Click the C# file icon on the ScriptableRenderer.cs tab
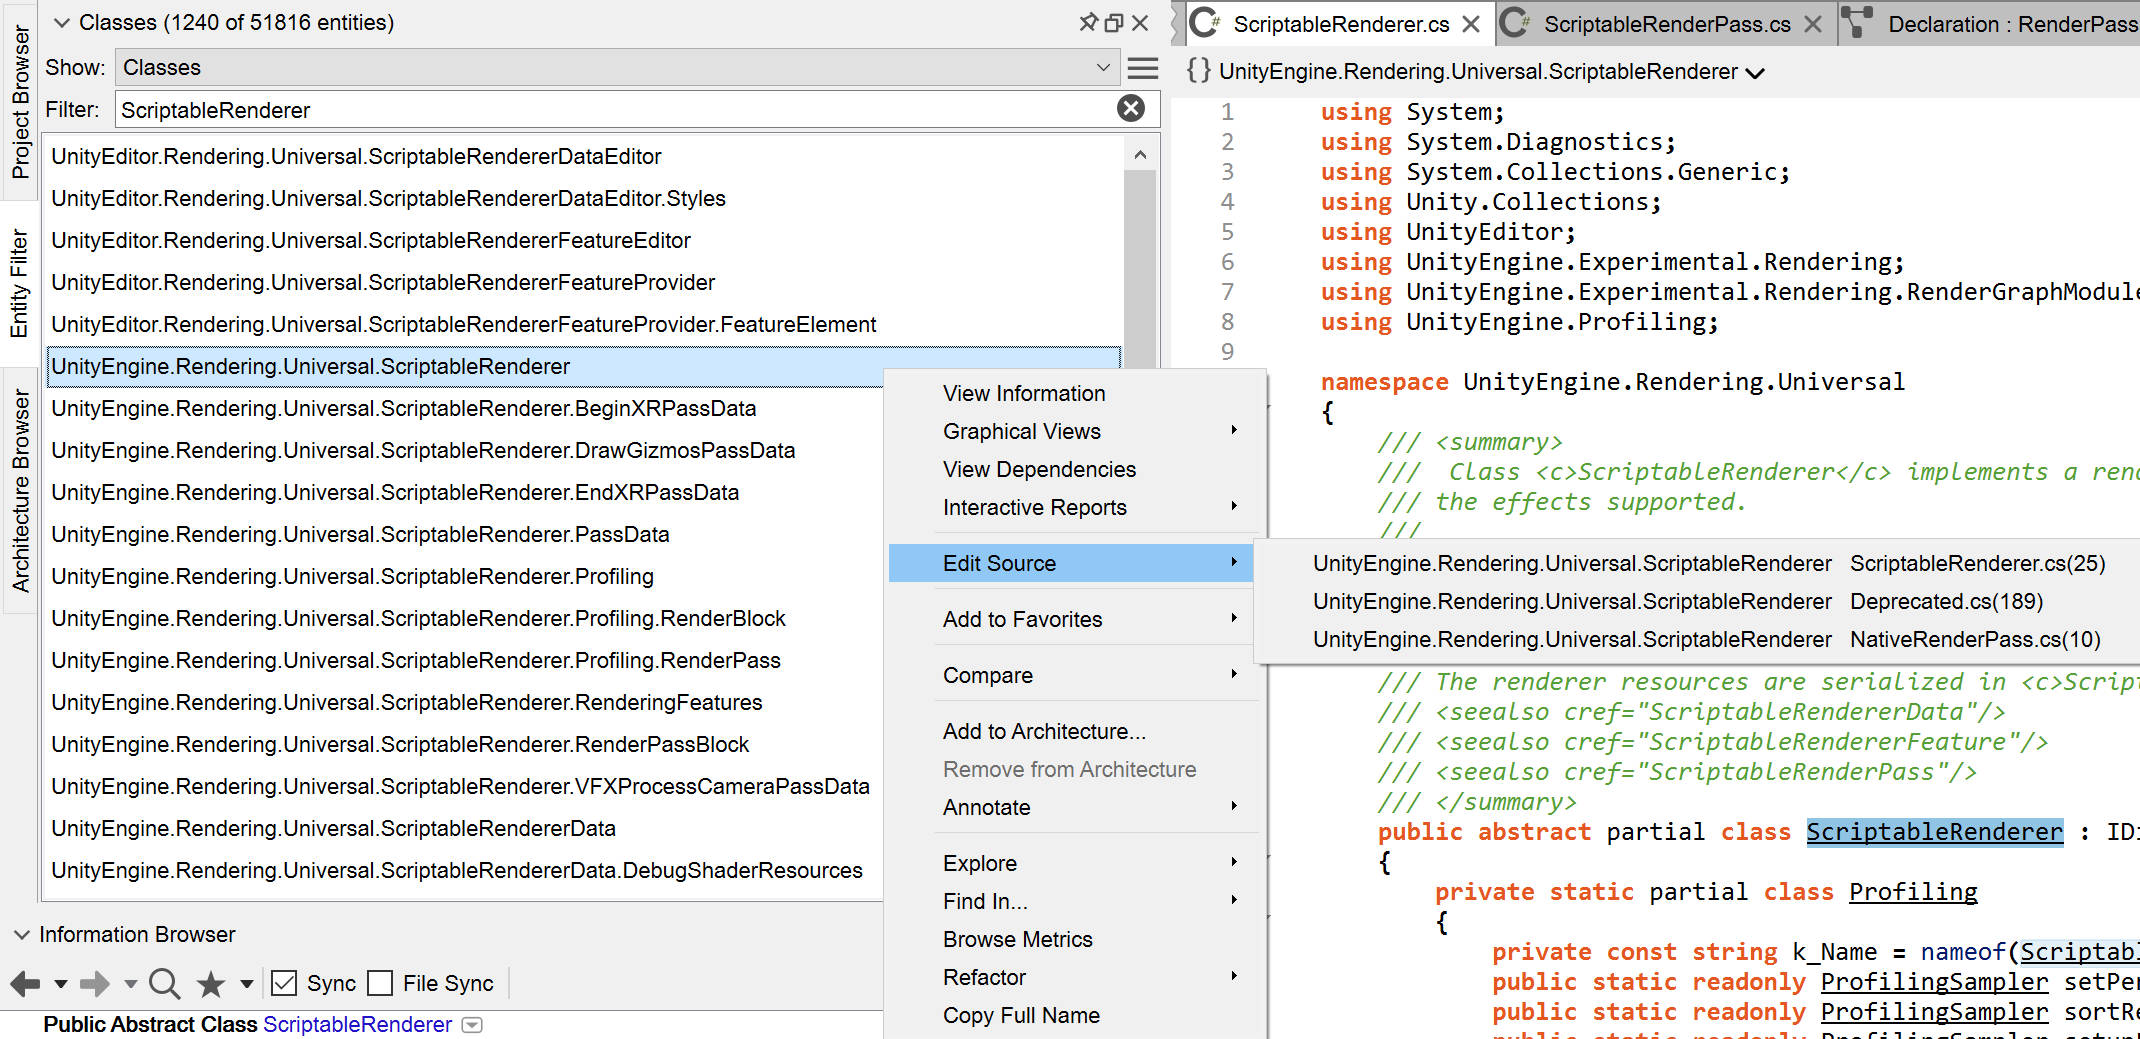The height and width of the screenshot is (1039, 2140). (1205, 23)
